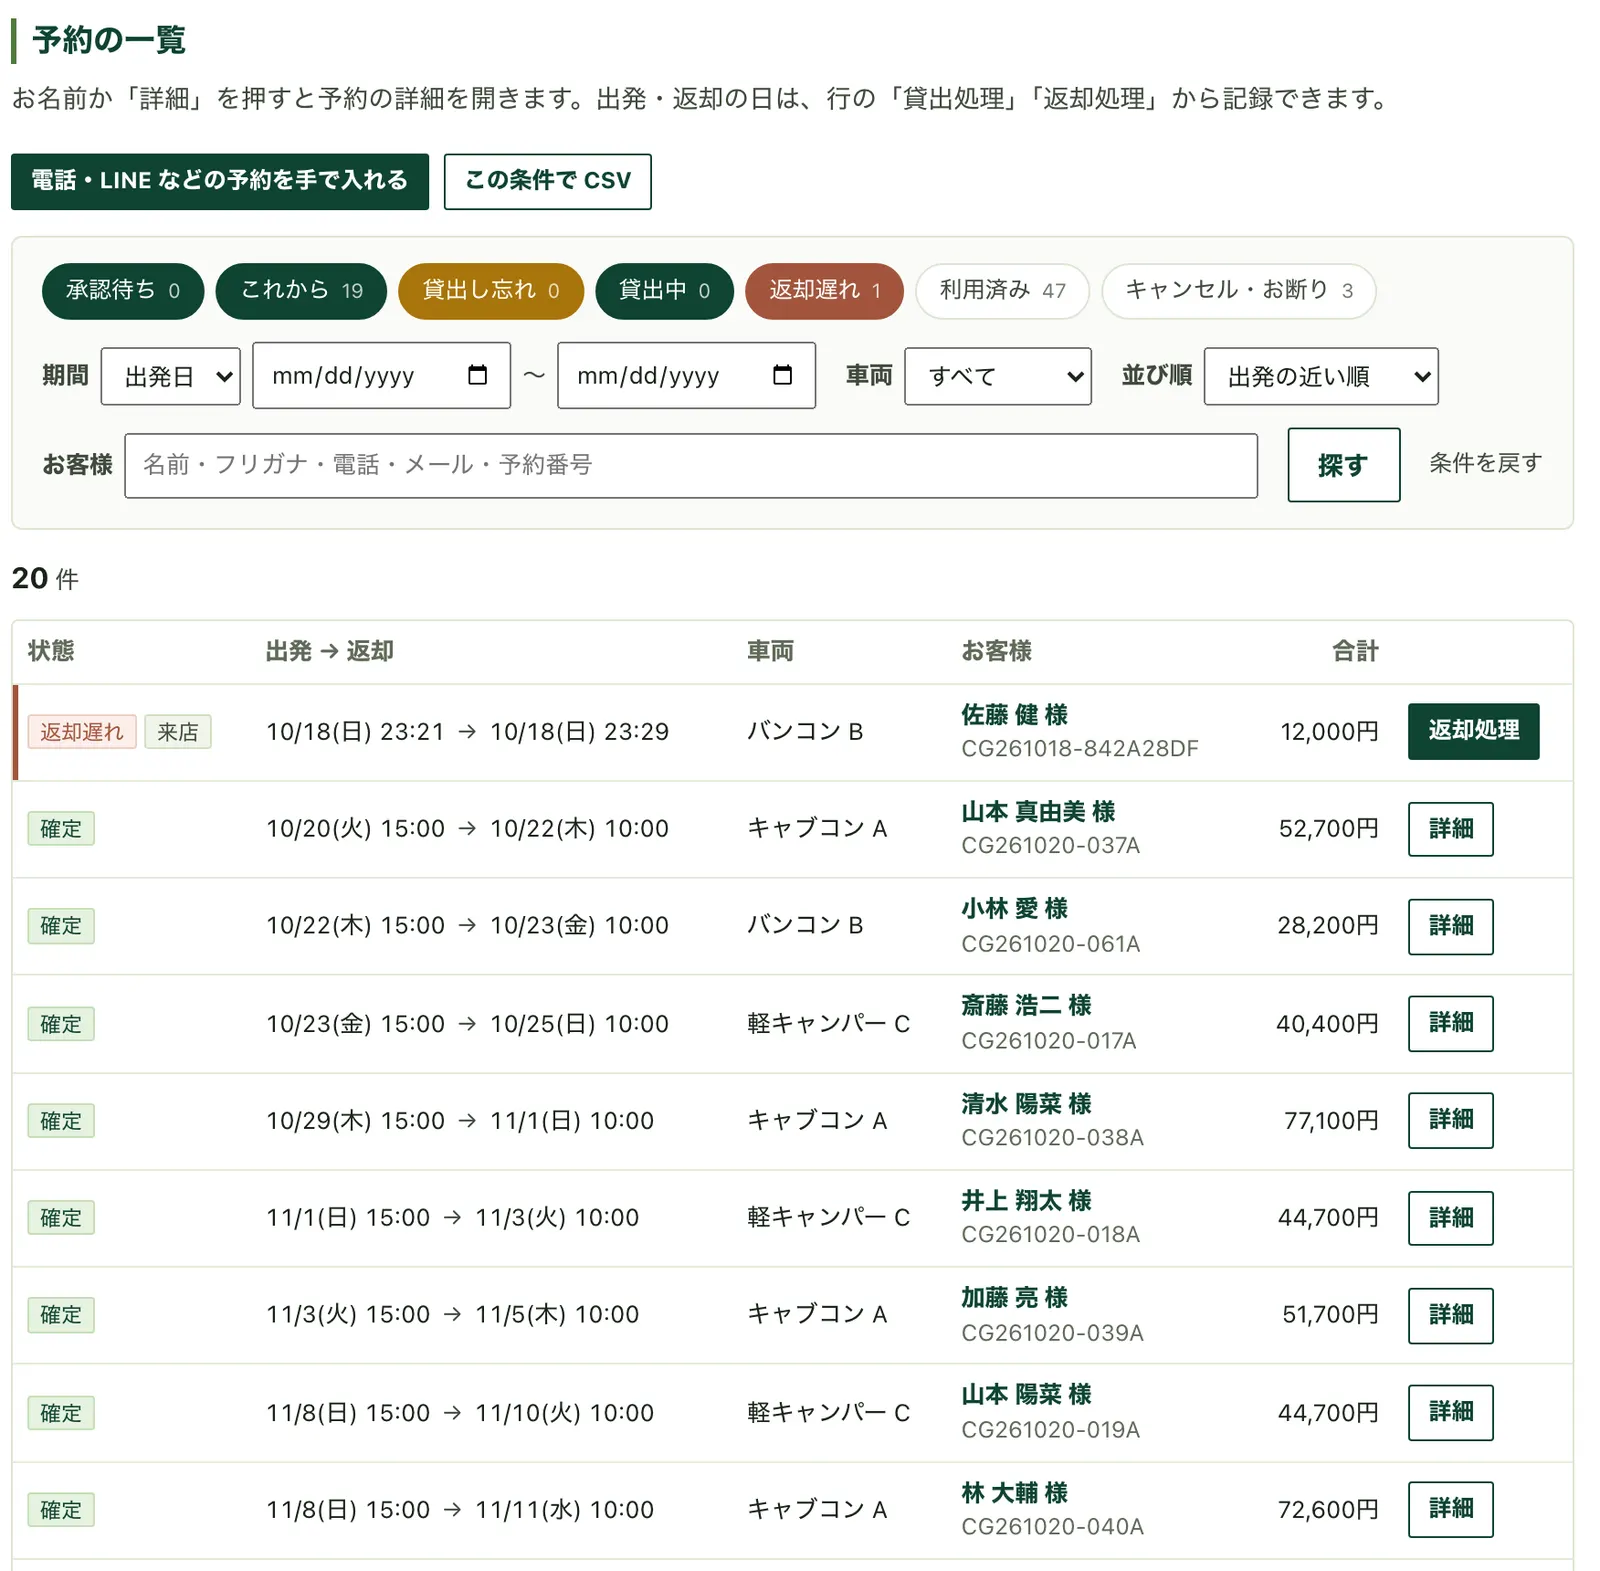Open 詳細 for 斎藤 浩二 reservation
Image resolution: width=1600 pixels, height=1571 pixels.
[1450, 1023]
